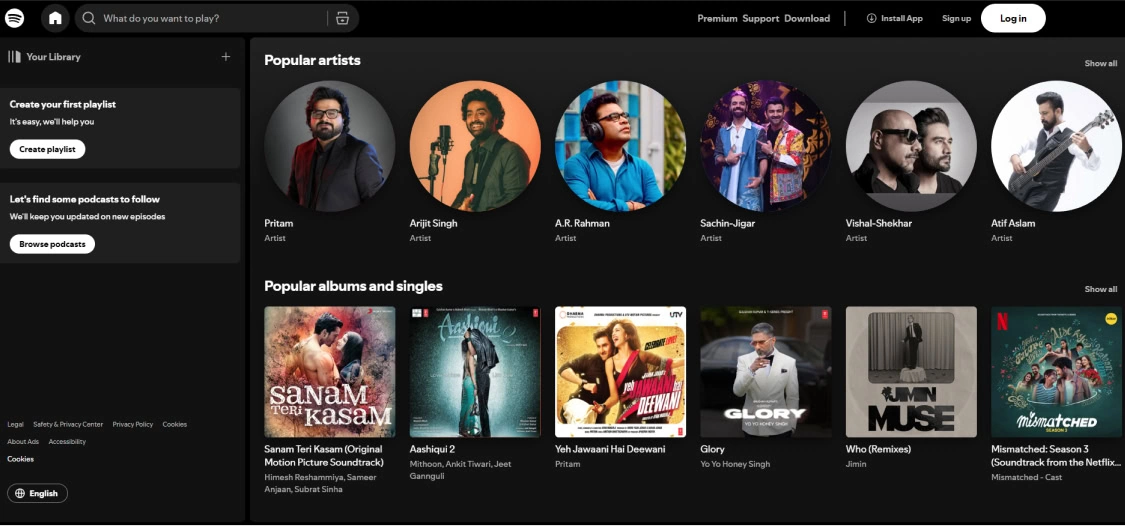The height and width of the screenshot is (526, 1125).
Task: Click 'Who (Remixes)' album title
Action: point(878,449)
